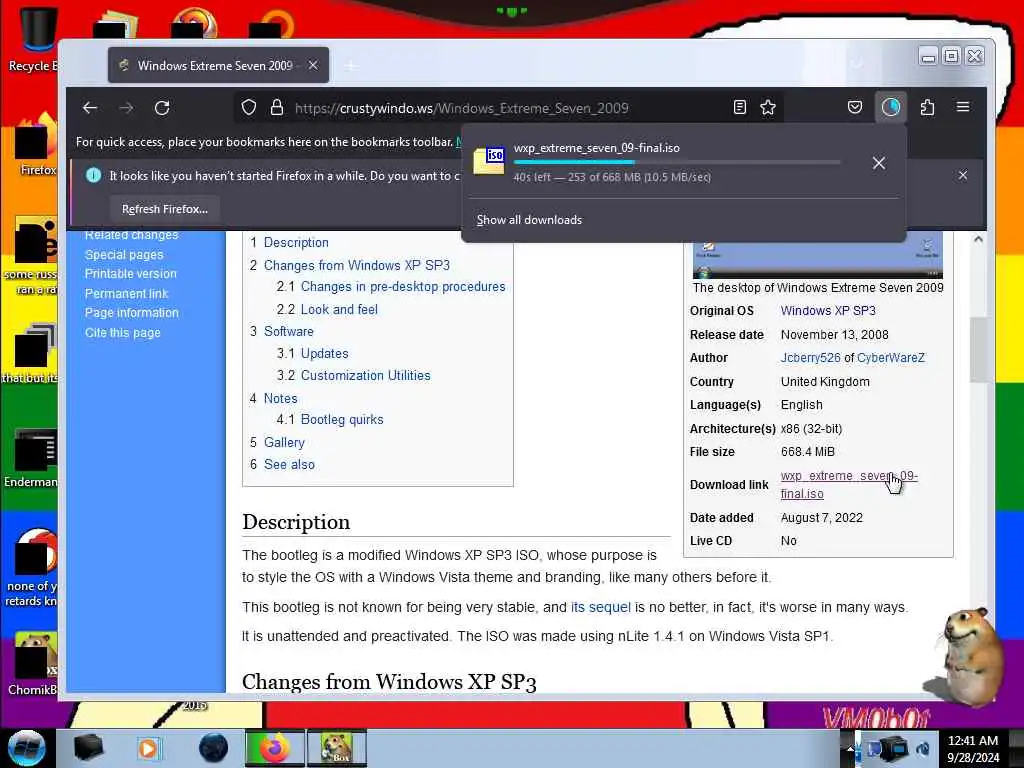Bookmark this page with the star icon

click(768, 108)
